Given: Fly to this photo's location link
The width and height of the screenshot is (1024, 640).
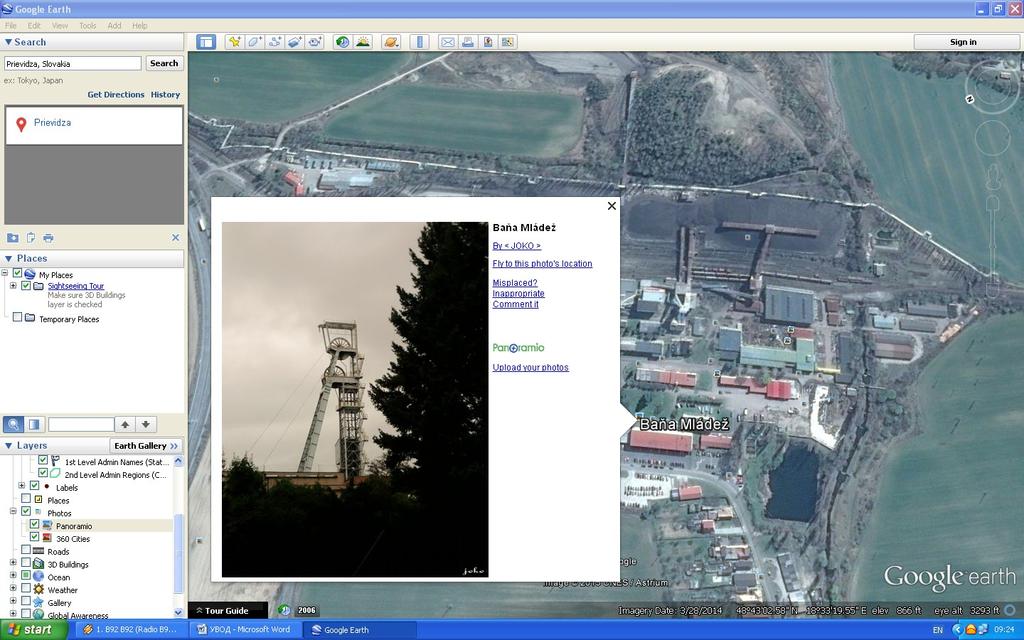Looking at the screenshot, I should click(x=542, y=264).
